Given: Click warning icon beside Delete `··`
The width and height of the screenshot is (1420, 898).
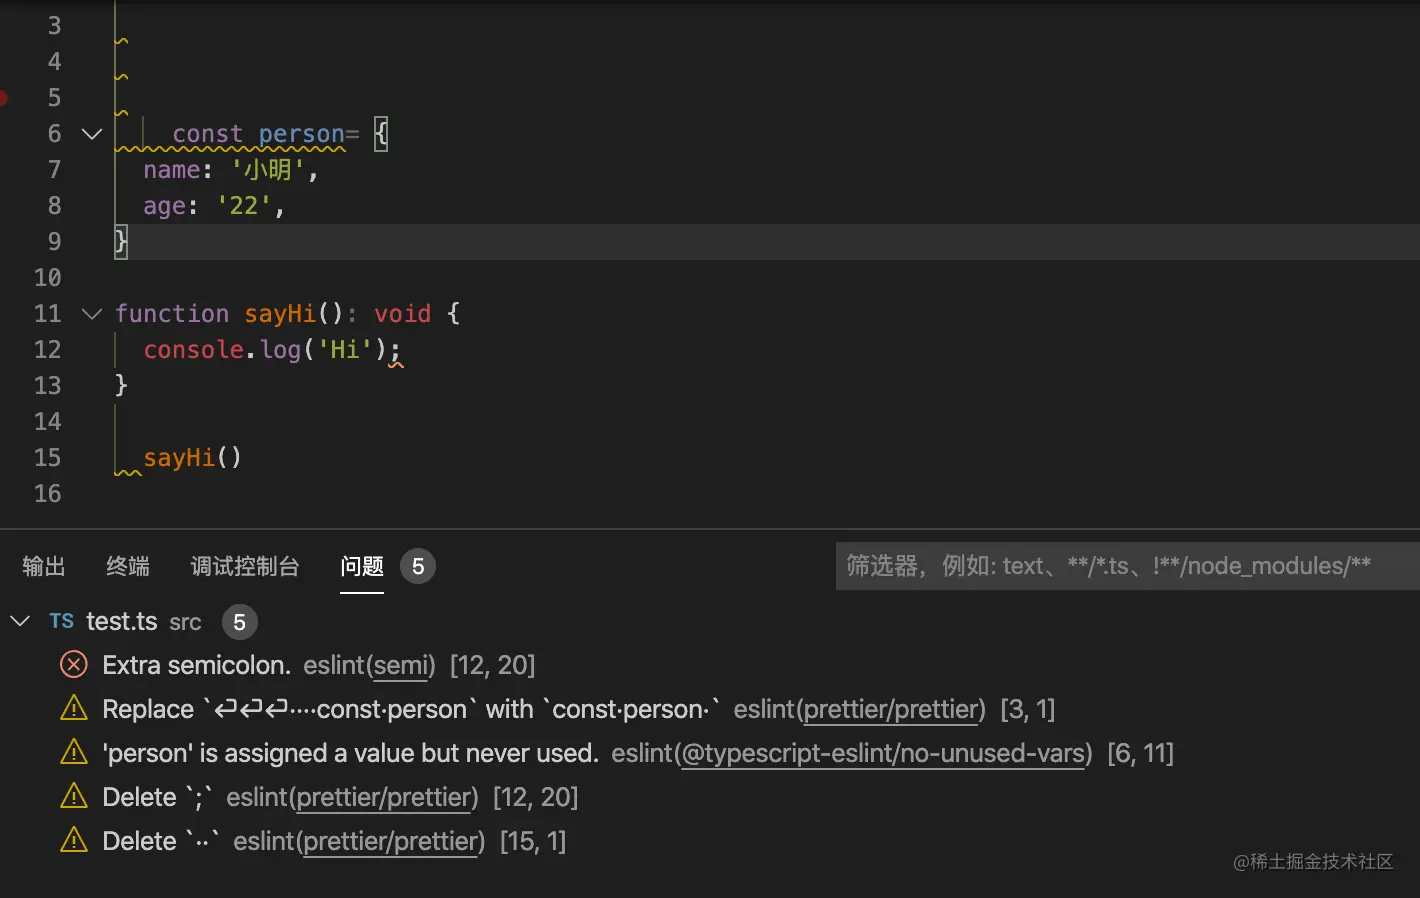Looking at the screenshot, I should 74,841.
